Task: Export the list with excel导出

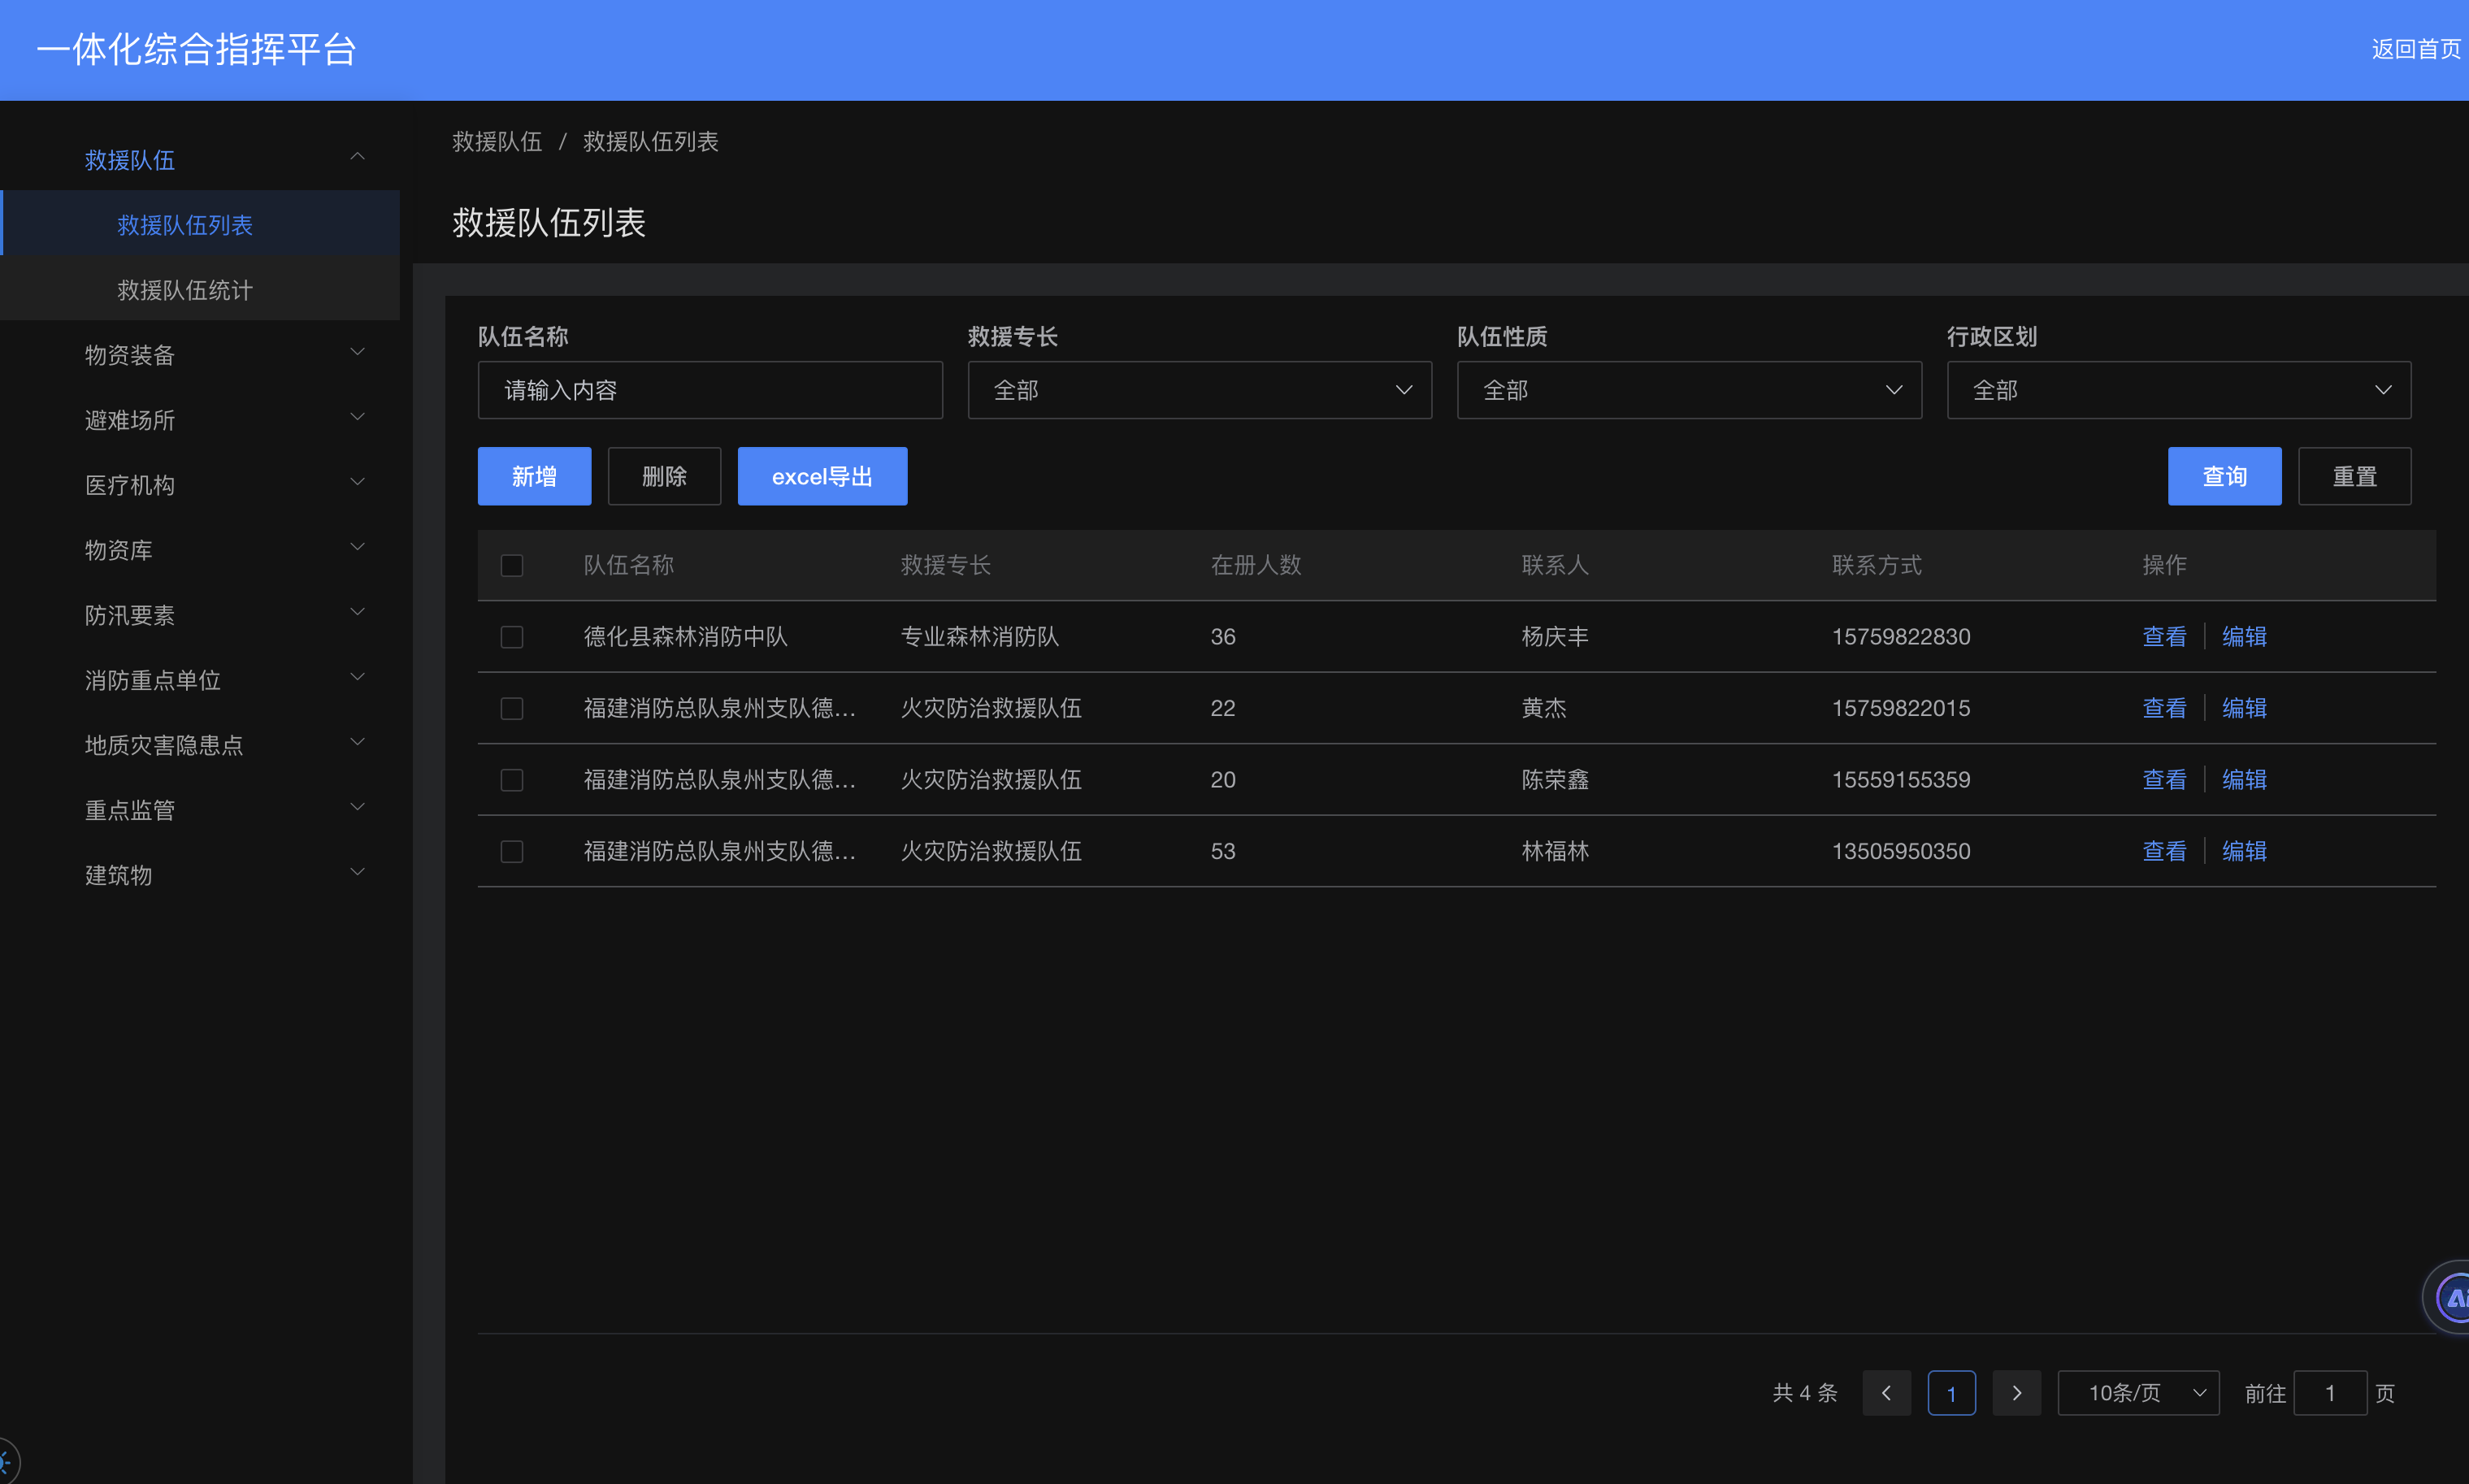Action: pos(822,476)
